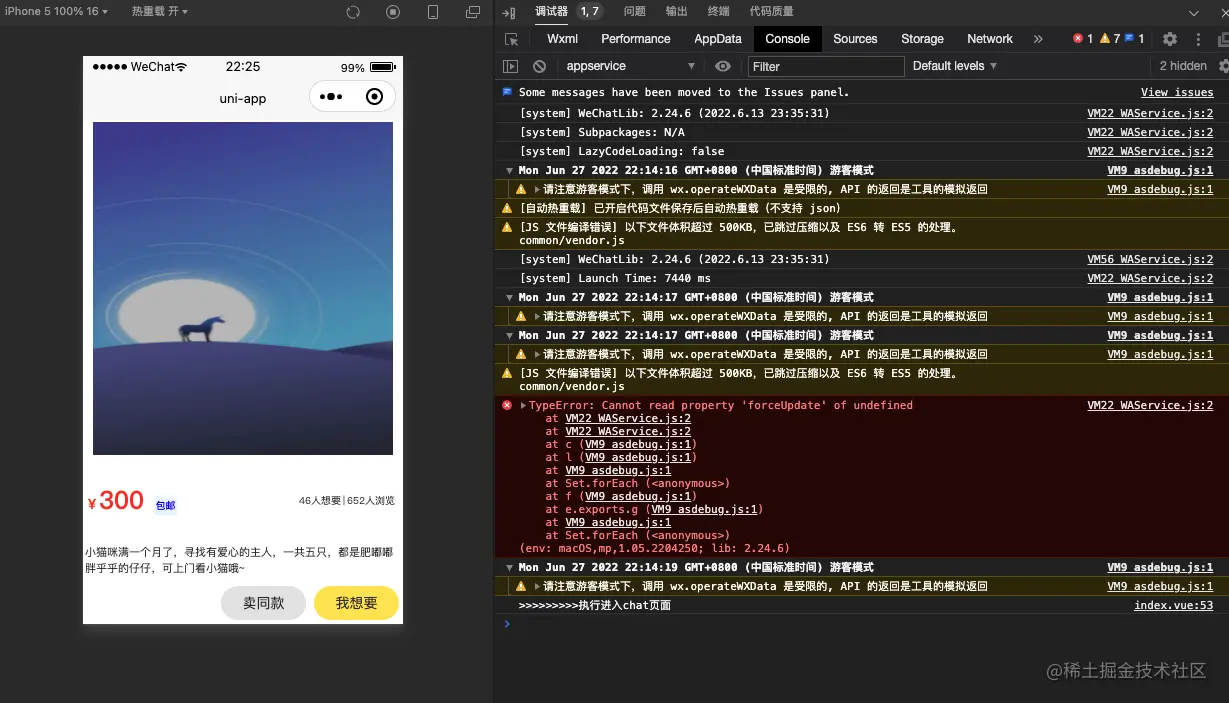
Task: Select the Console tab
Action: coord(787,39)
